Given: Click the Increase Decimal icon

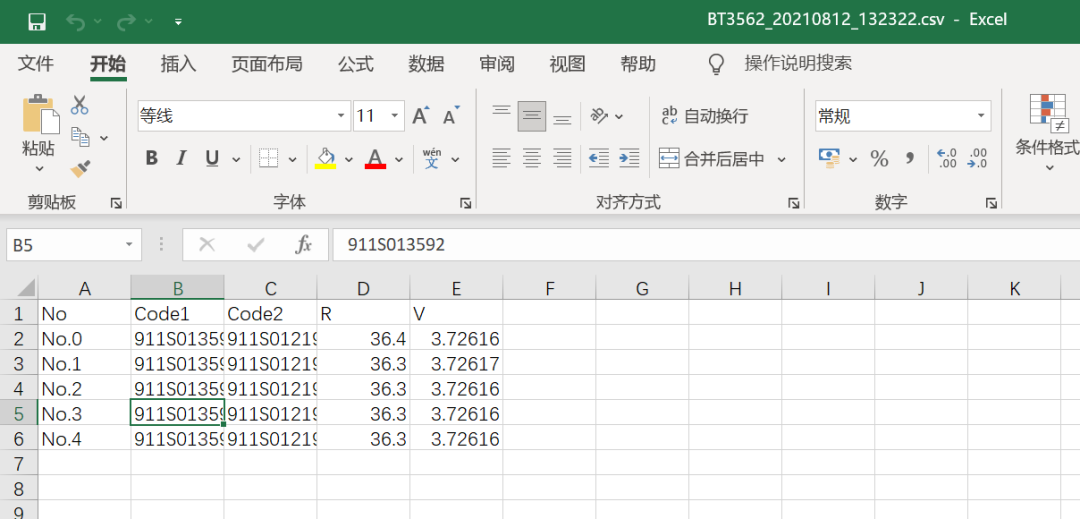Looking at the screenshot, I should (x=946, y=158).
